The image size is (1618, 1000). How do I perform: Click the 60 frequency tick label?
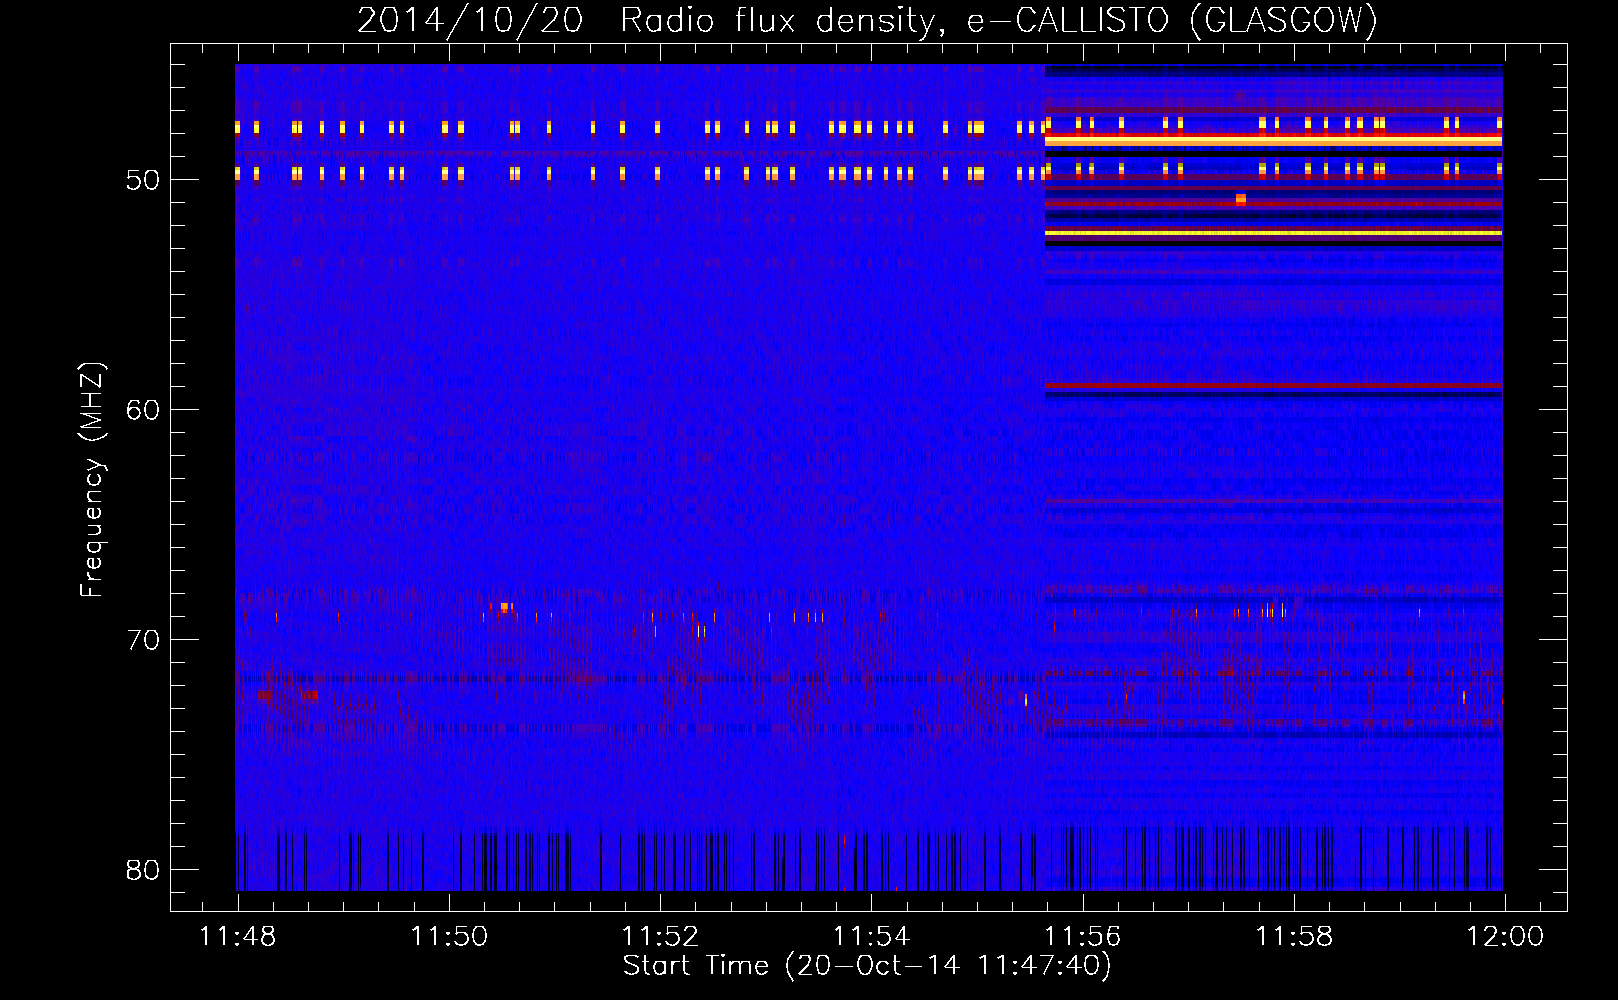pyautogui.click(x=143, y=410)
